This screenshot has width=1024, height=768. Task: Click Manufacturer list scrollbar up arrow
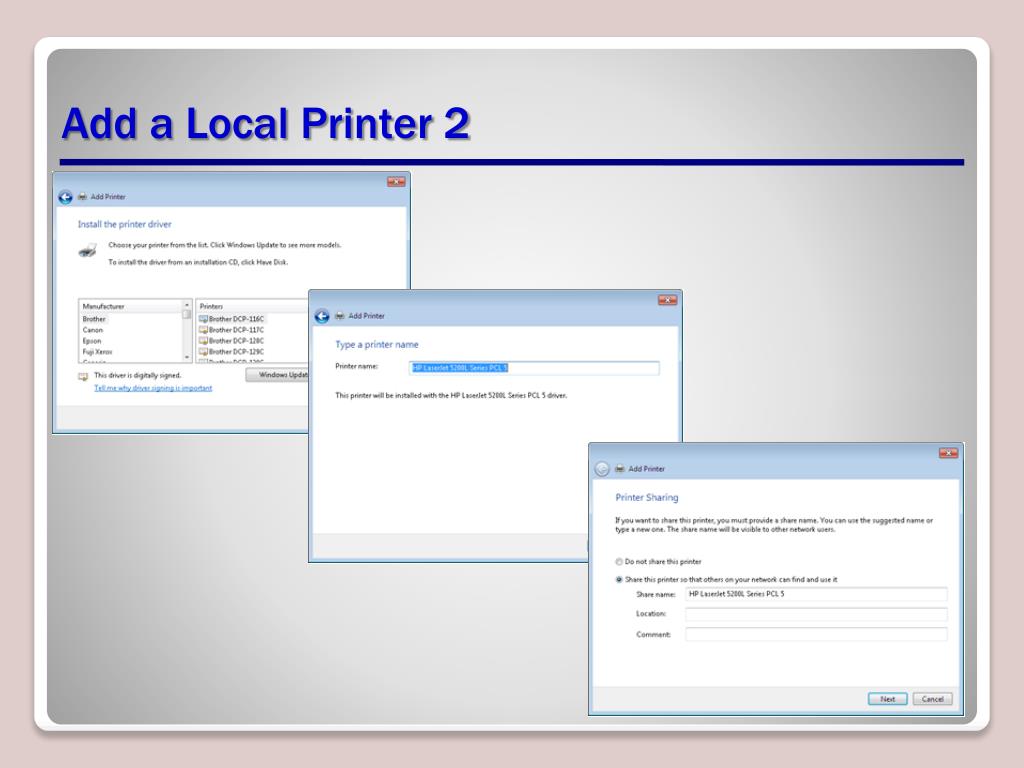[x=187, y=305]
